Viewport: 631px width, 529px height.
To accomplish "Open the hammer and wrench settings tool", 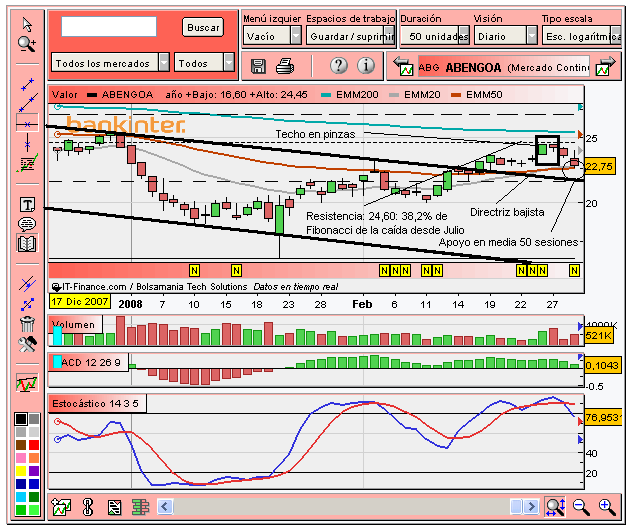I will [x=27, y=344].
